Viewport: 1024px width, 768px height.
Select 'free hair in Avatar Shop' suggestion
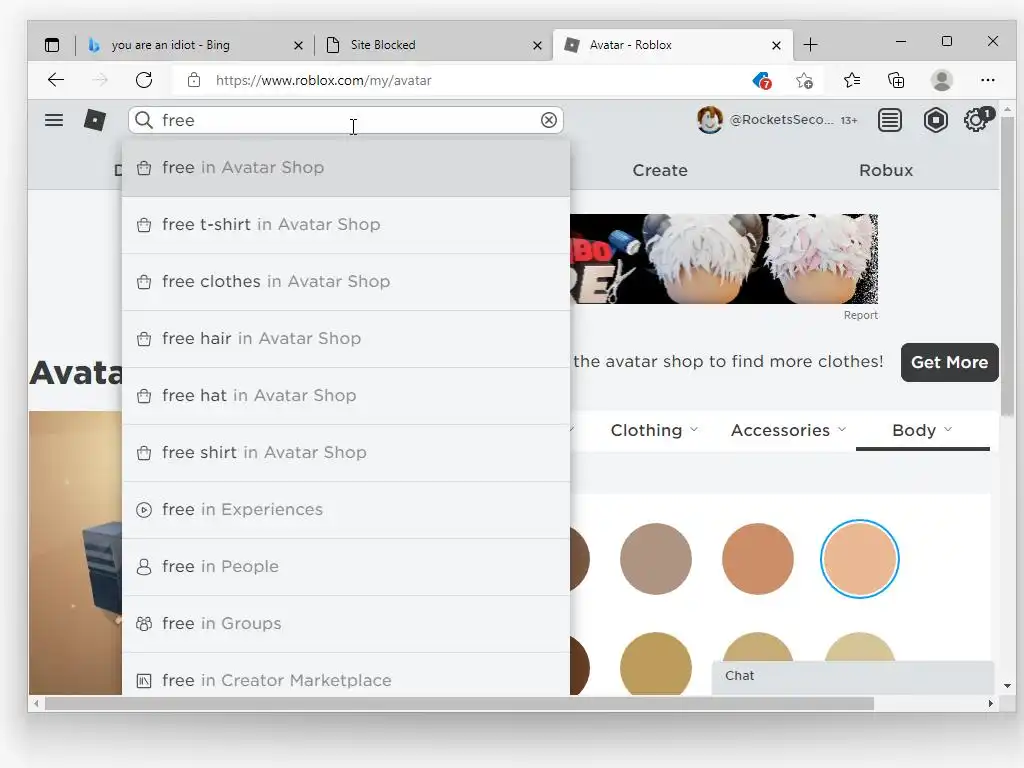[x=346, y=338]
